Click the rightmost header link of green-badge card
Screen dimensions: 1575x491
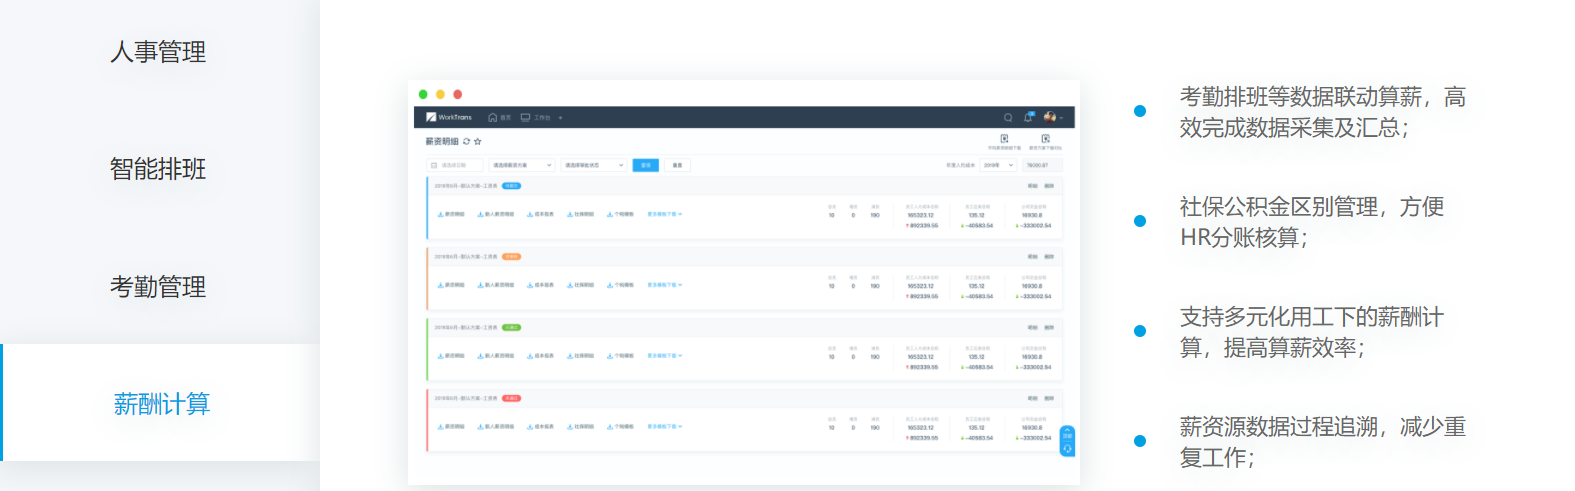[1049, 327]
